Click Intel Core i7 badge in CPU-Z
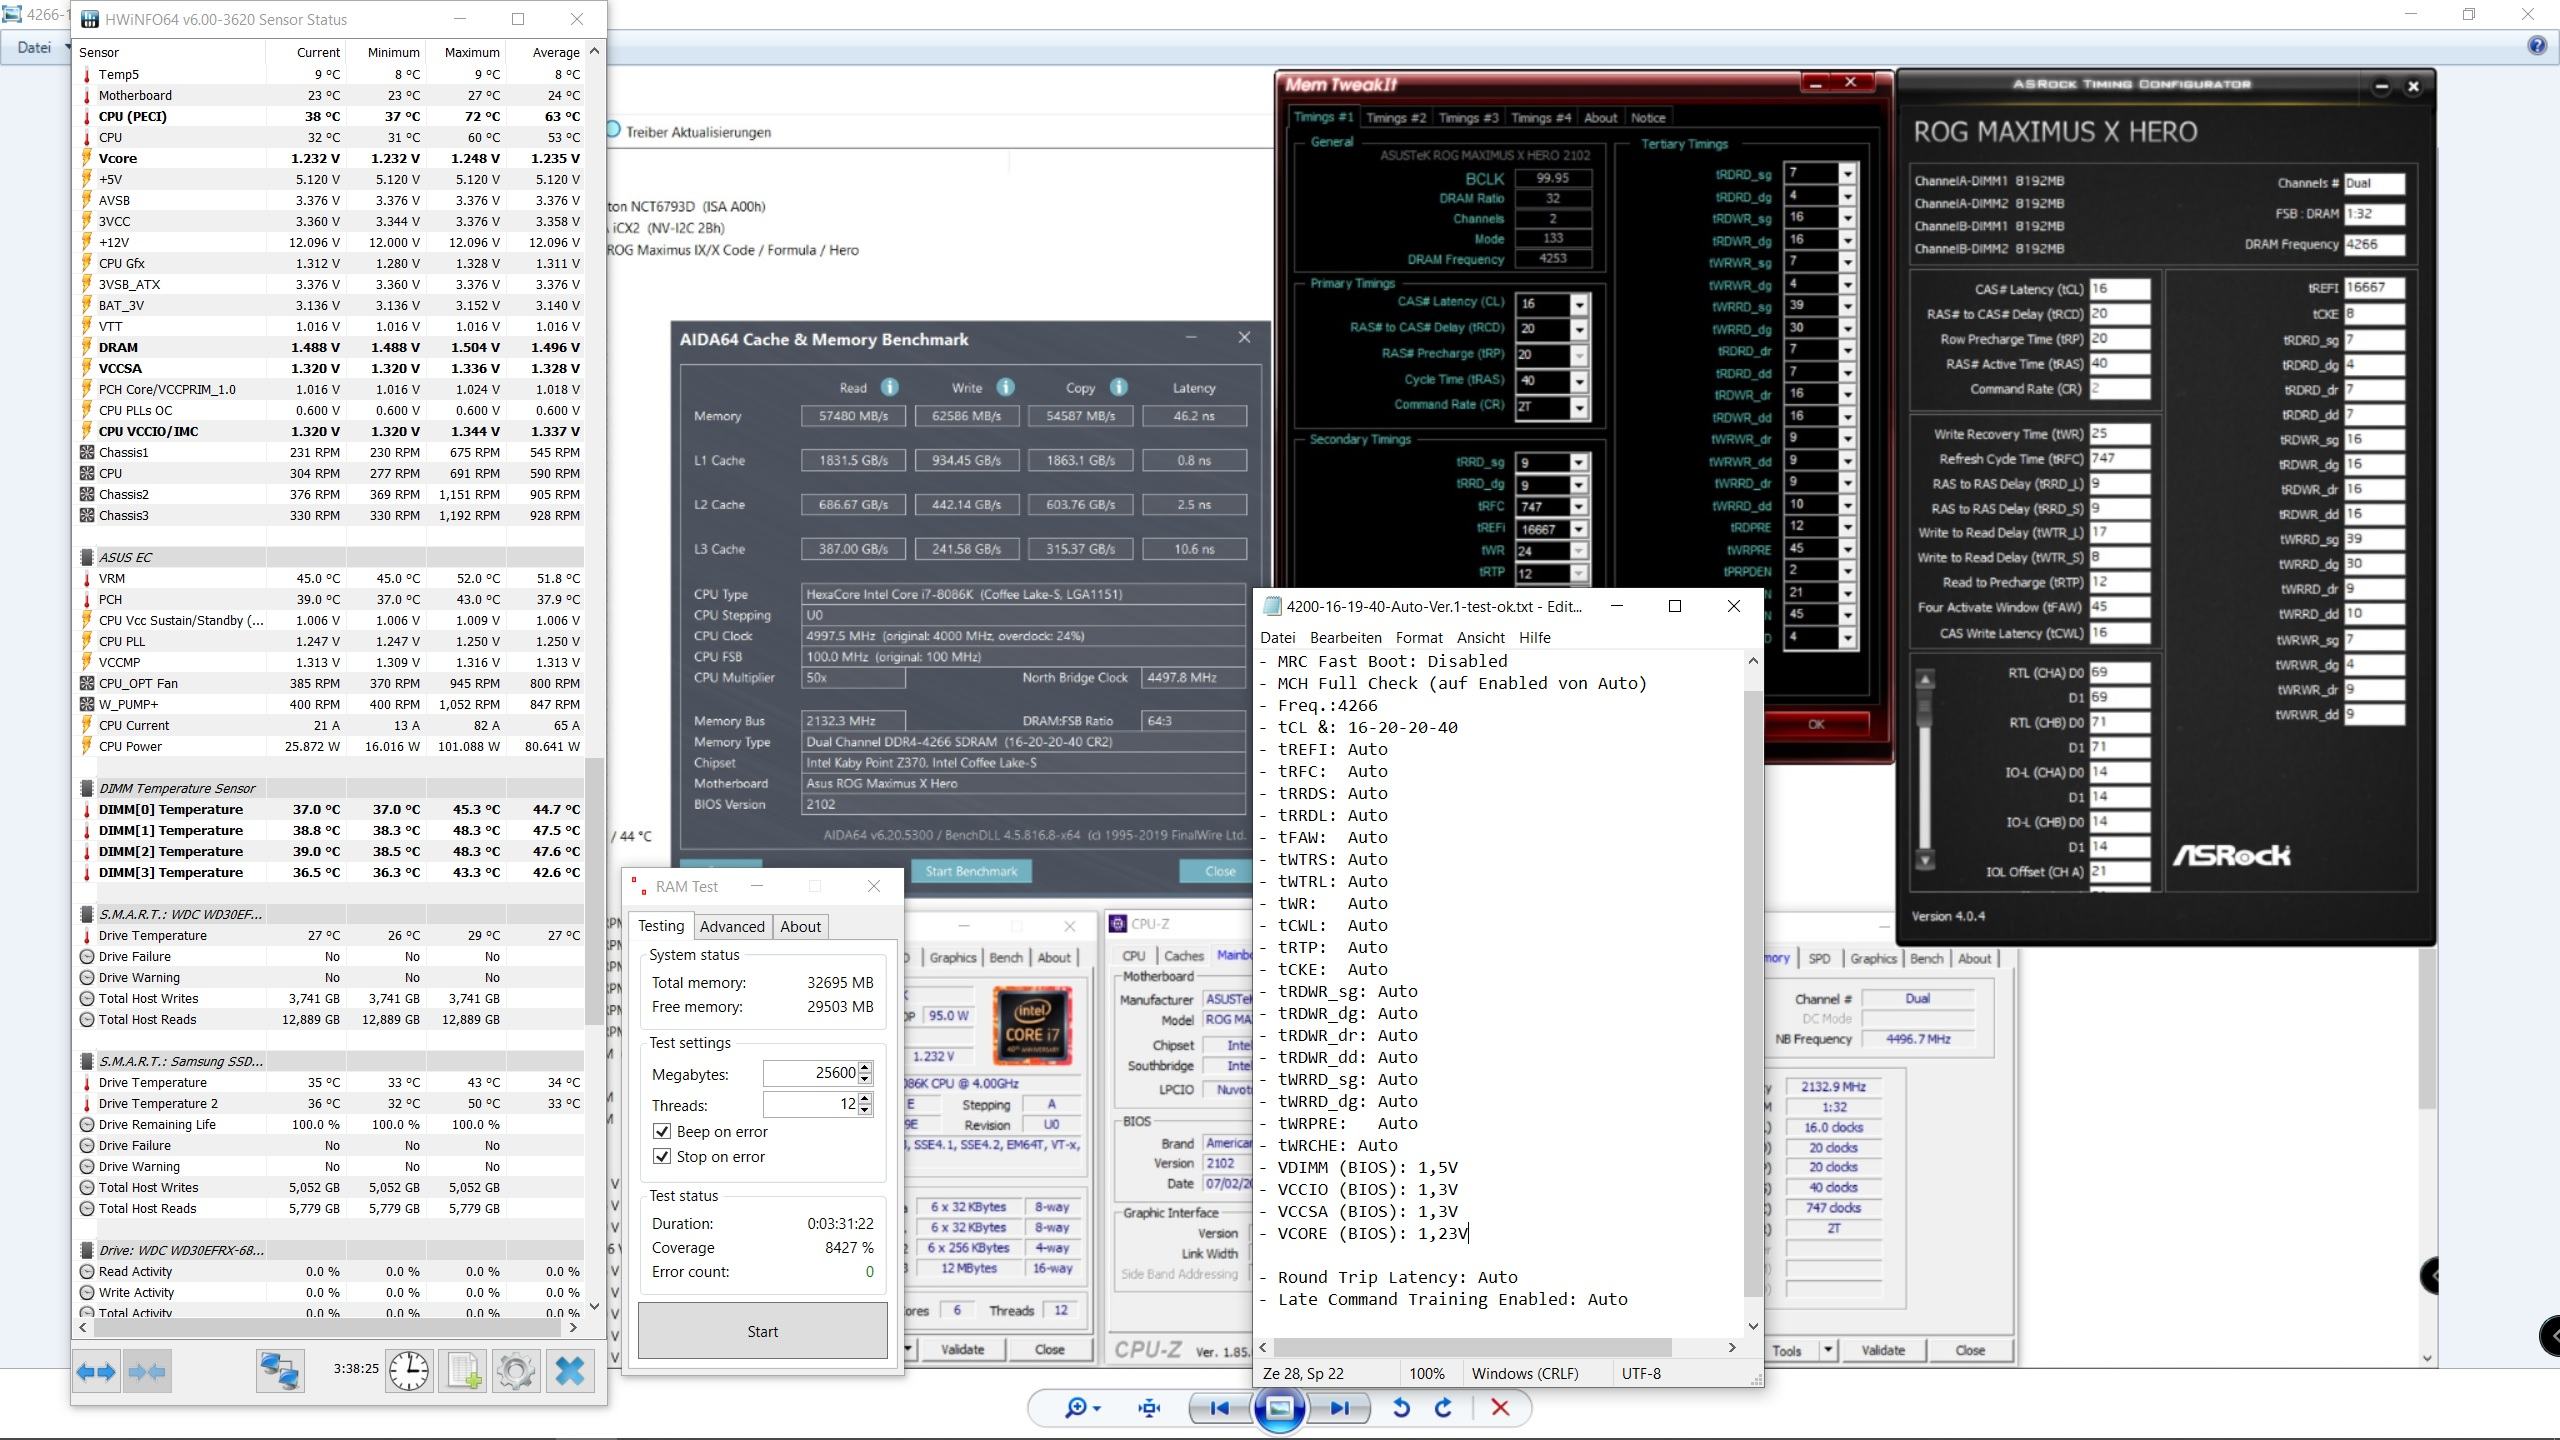The width and height of the screenshot is (2560, 1440). [x=1032, y=1027]
